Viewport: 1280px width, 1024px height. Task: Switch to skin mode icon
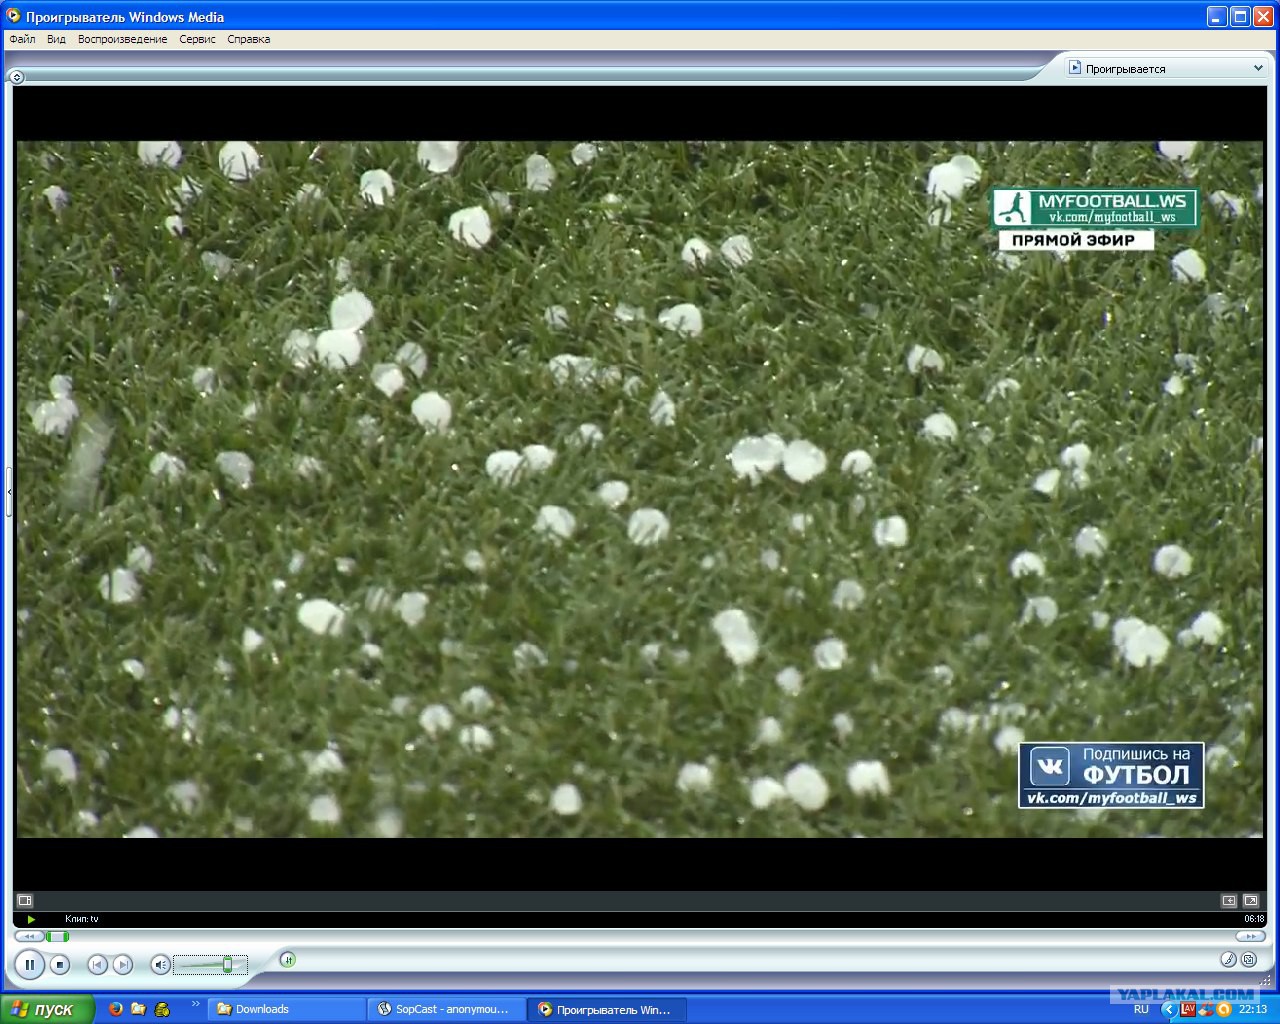click(x=1249, y=960)
